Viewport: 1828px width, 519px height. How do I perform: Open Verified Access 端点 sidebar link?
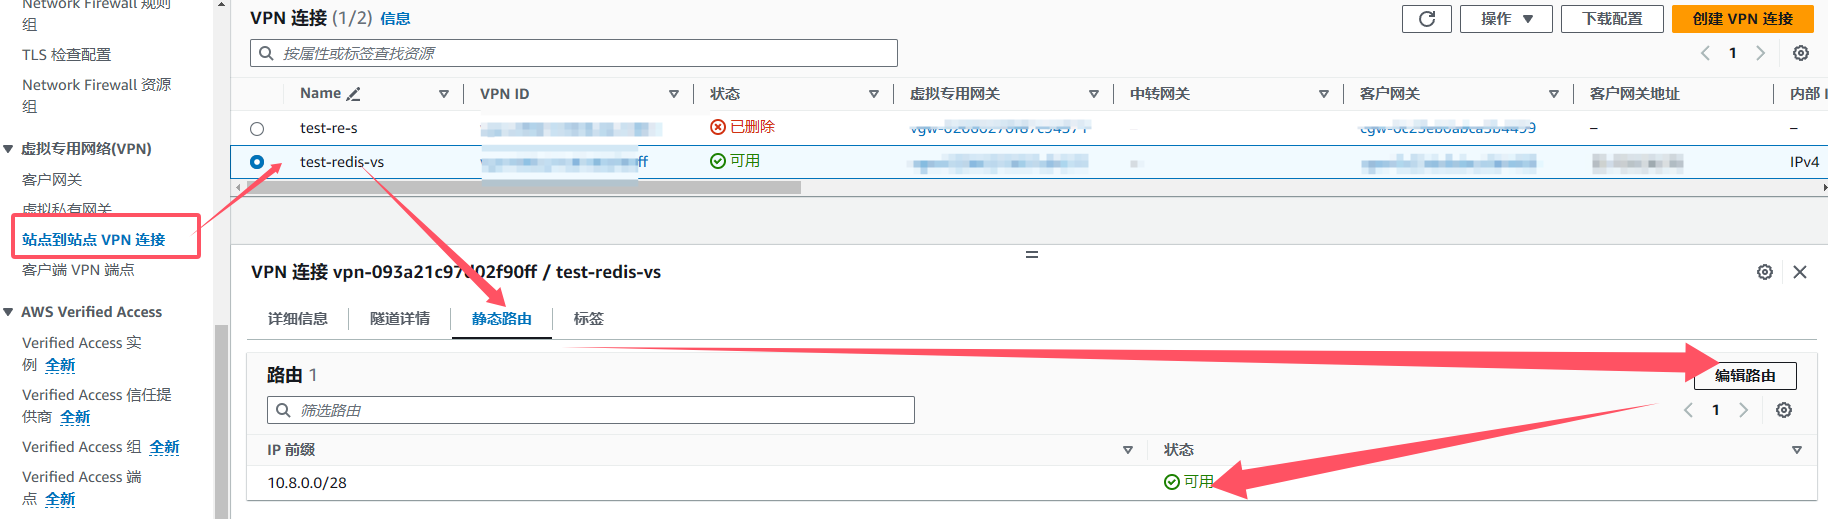(82, 488)
